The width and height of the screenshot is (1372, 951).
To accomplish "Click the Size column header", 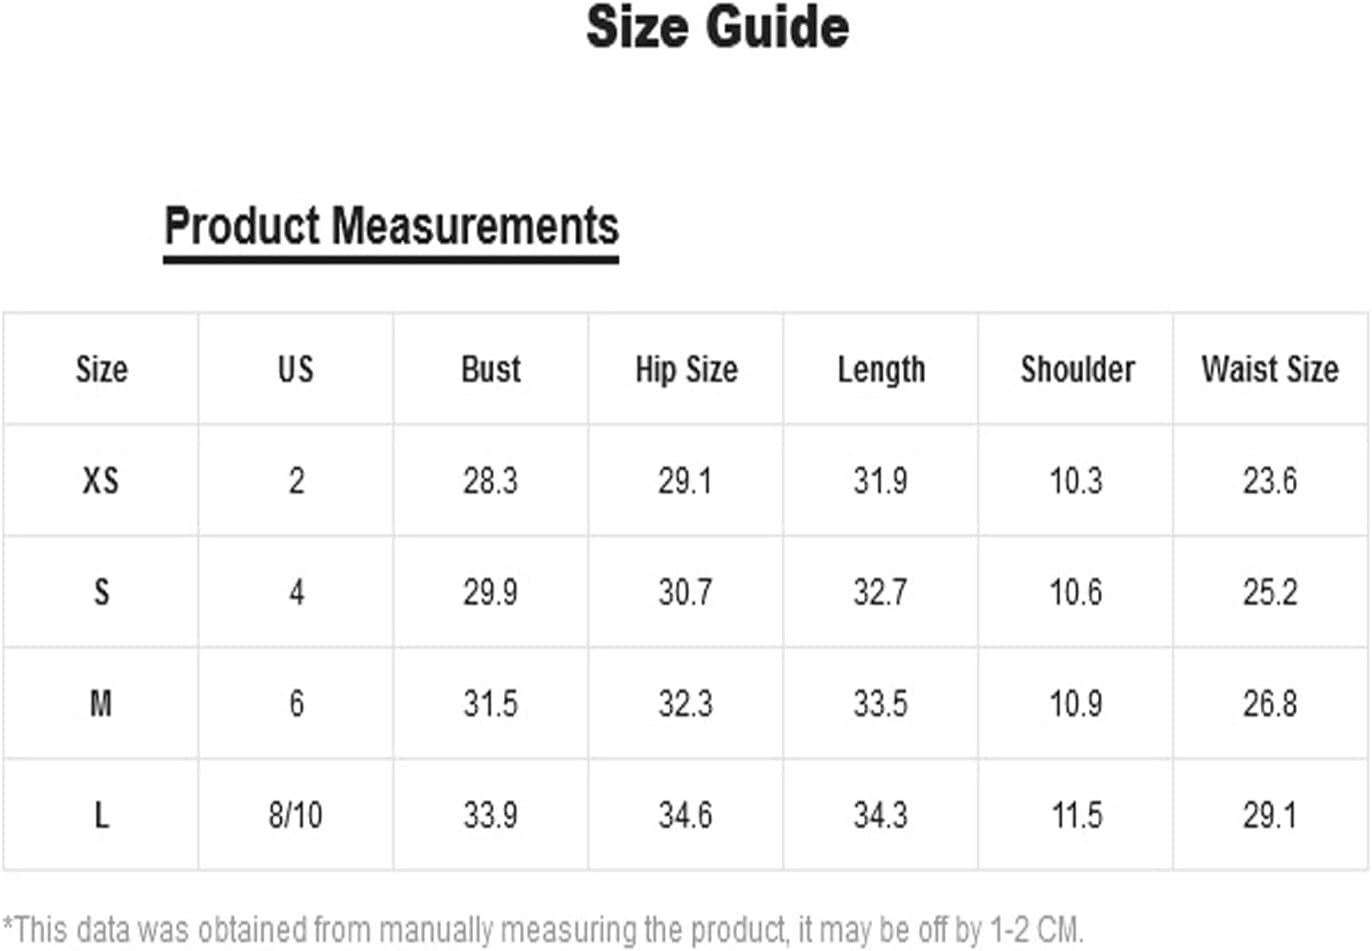I will pyautogui.click(x=101, y=369).
